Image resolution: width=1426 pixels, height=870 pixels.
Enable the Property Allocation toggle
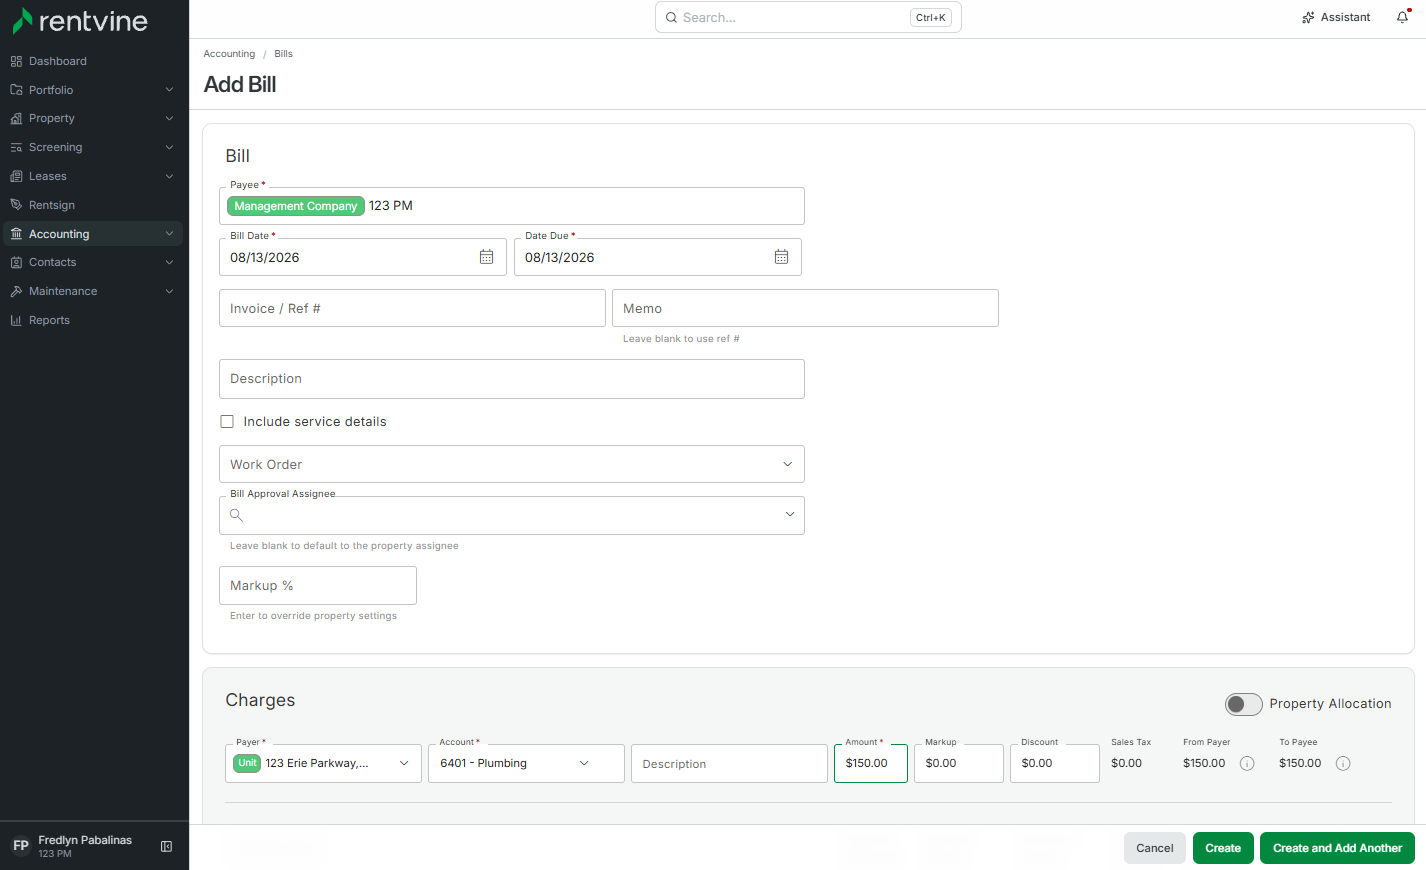pos(1244,704)
